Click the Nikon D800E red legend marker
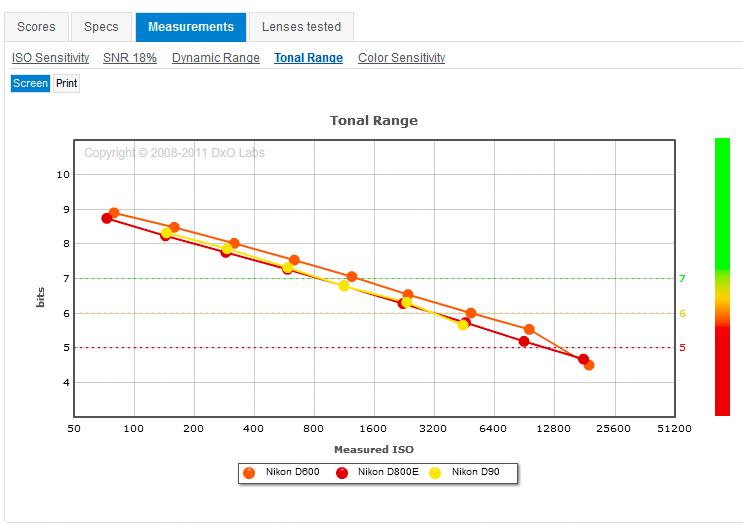The image size is (743, 525). click(x=342, y=472)
